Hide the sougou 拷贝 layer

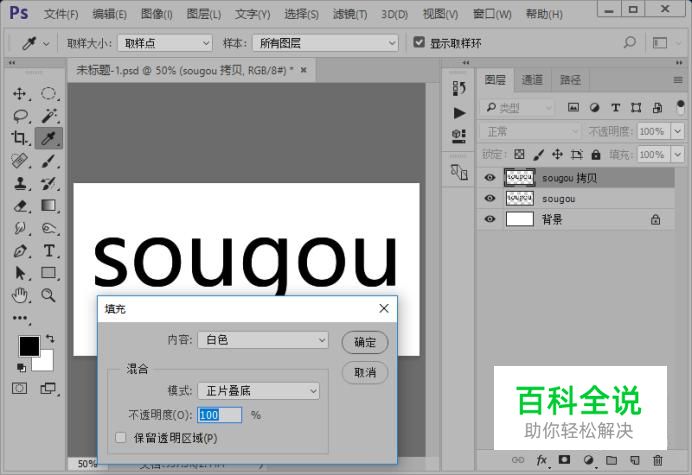[x=489, y=177]
